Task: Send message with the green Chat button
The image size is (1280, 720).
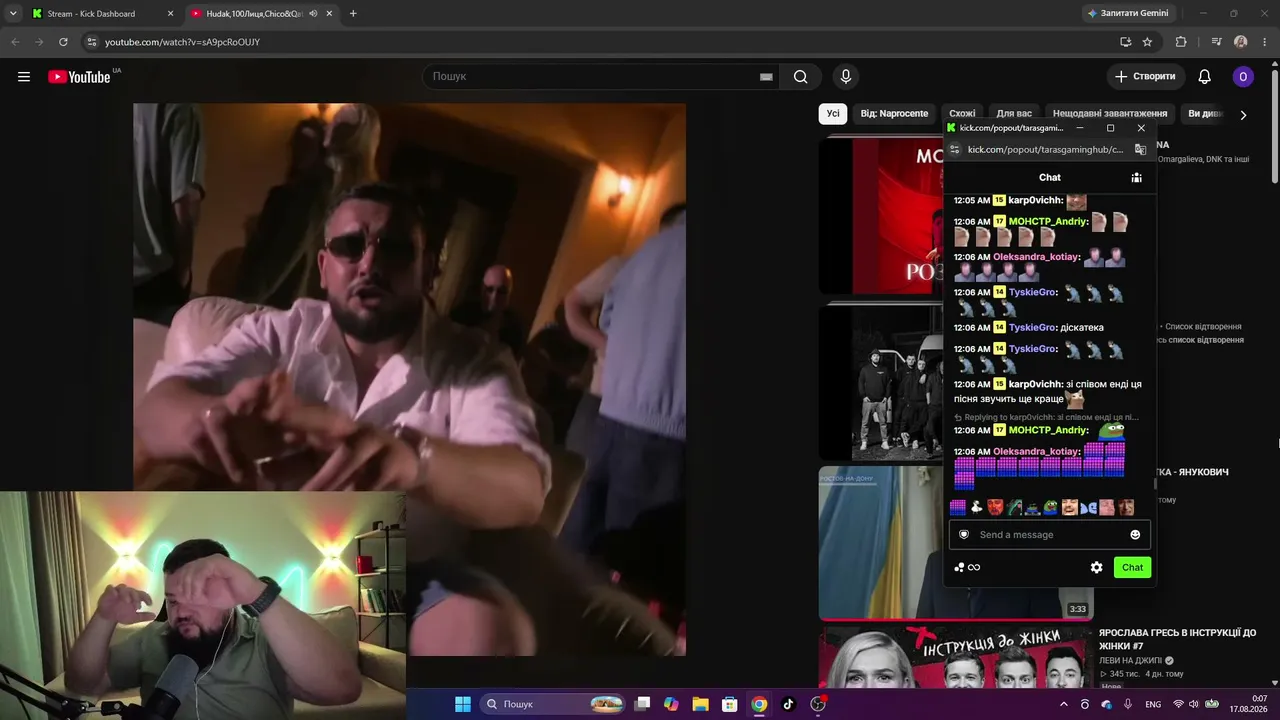Action: point(1132,567)
